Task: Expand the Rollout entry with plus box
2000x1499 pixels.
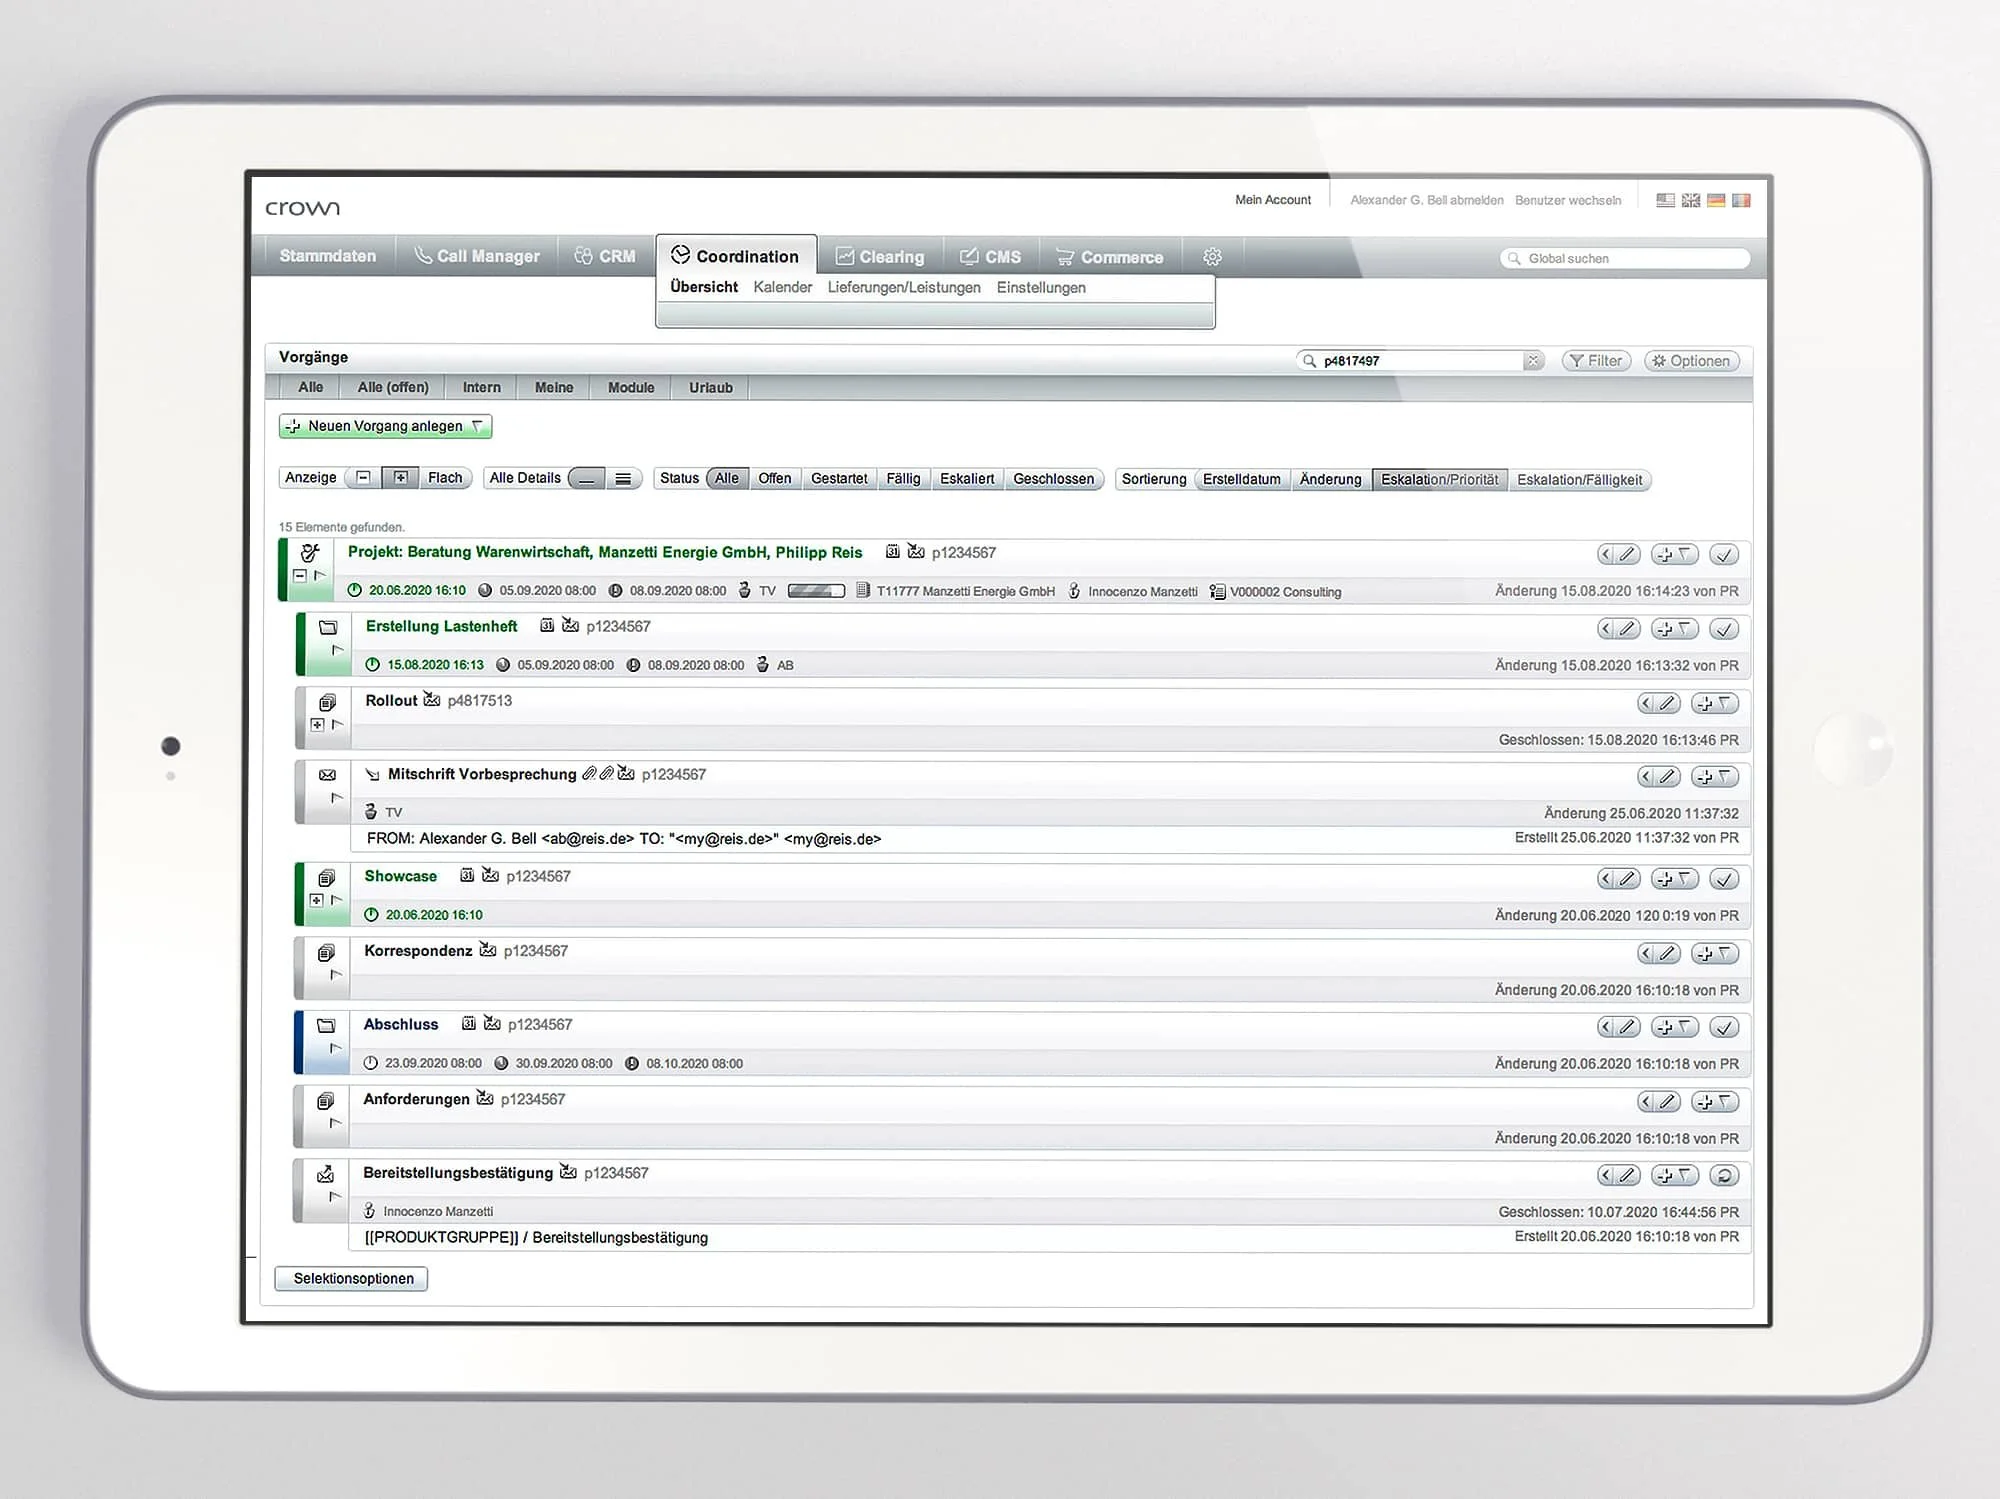Action: pyautogui.click(x=317, y=725)
